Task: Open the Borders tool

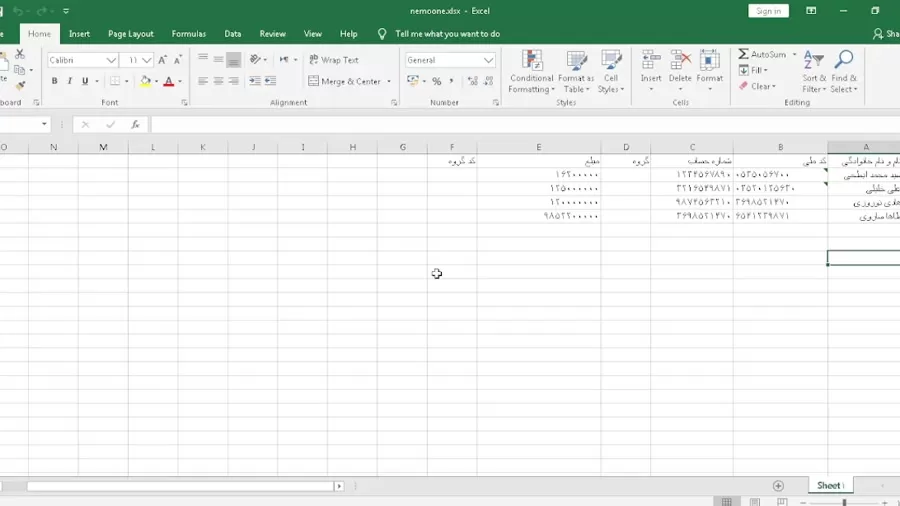Action: point(115,81)
